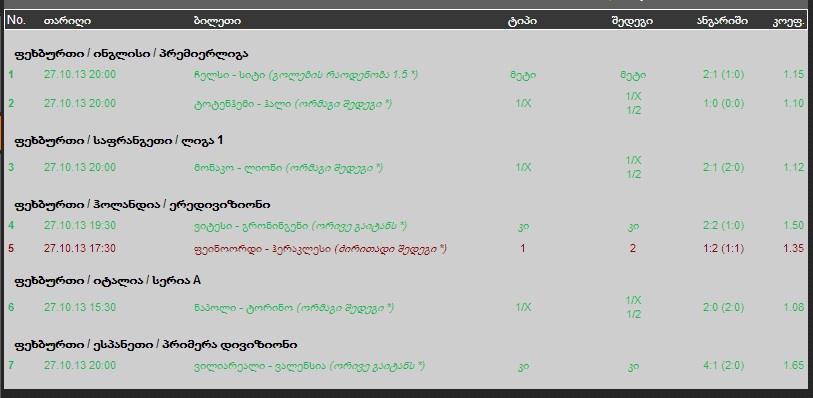This screenshot has width=813, height=398.
Task: Click the No. column header
Action: (16, 21)
